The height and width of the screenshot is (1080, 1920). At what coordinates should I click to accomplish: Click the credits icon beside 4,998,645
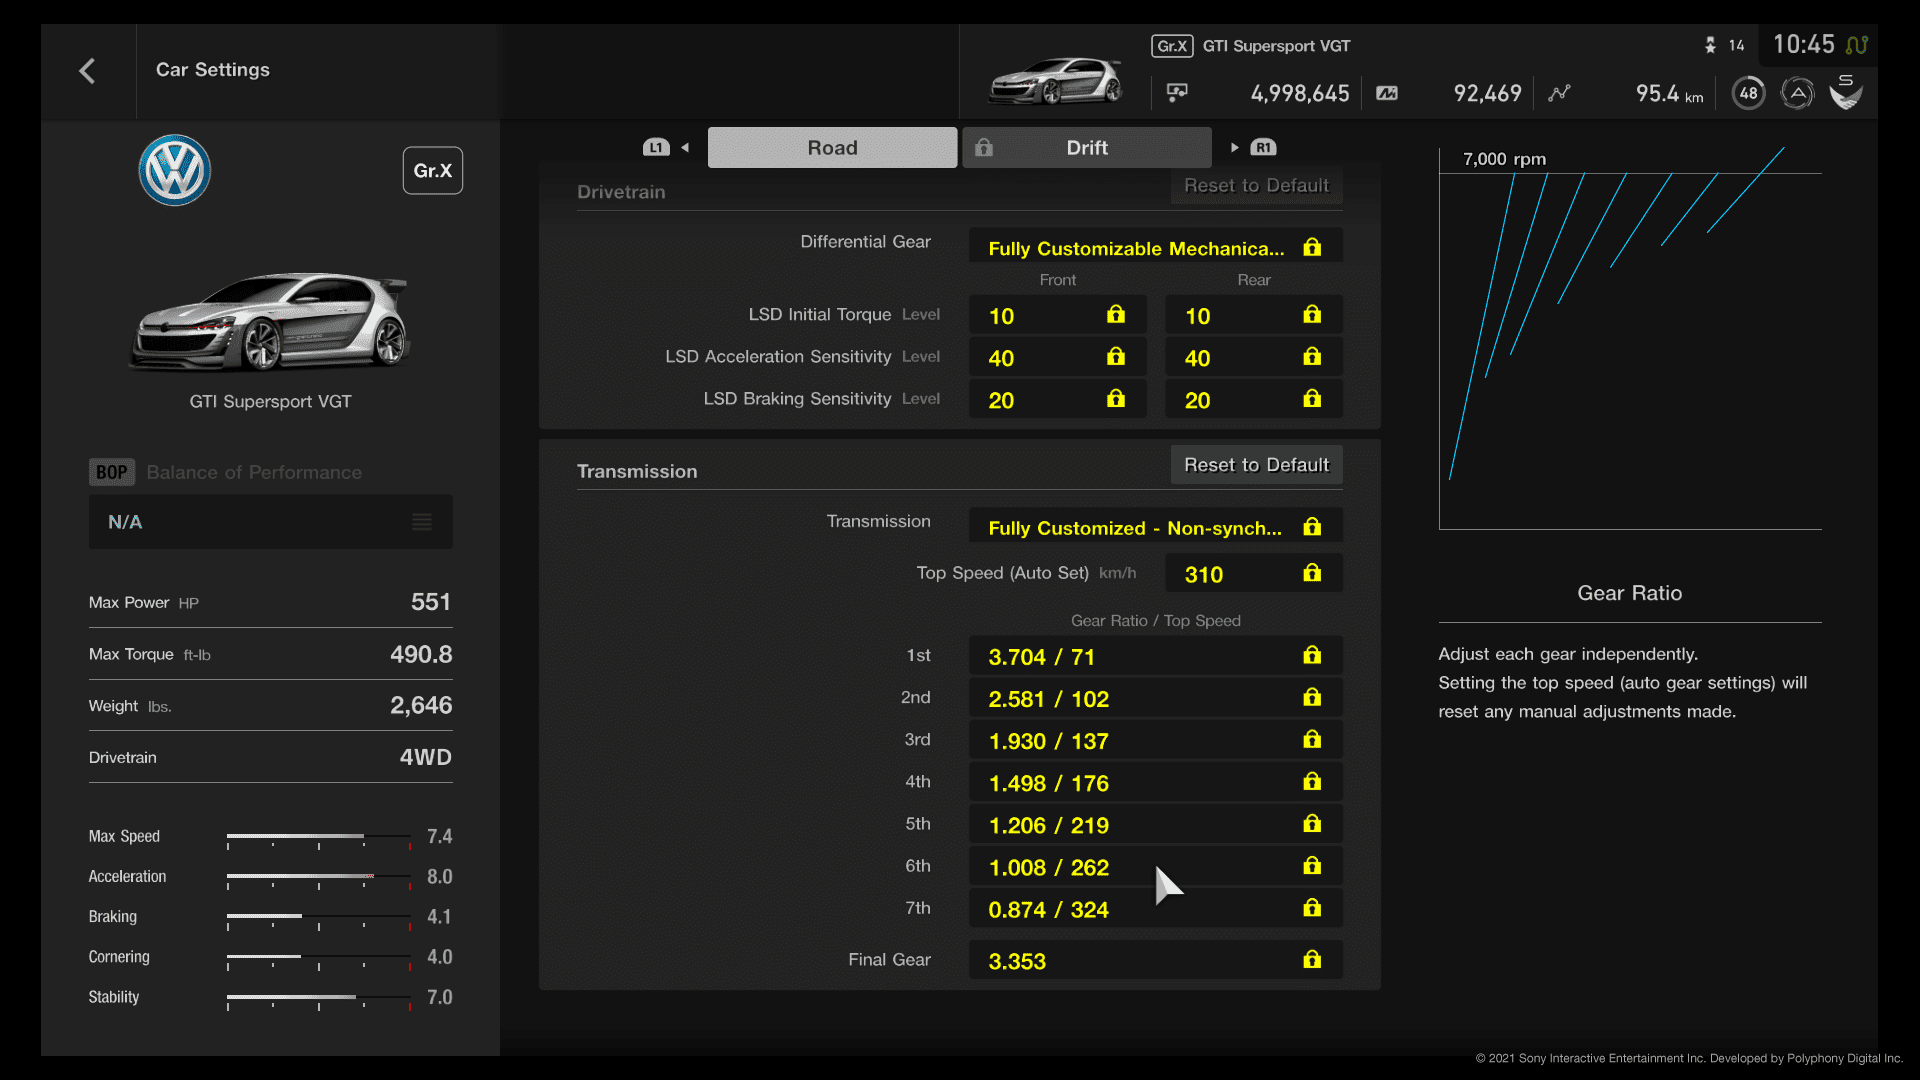pos(1177,93)
